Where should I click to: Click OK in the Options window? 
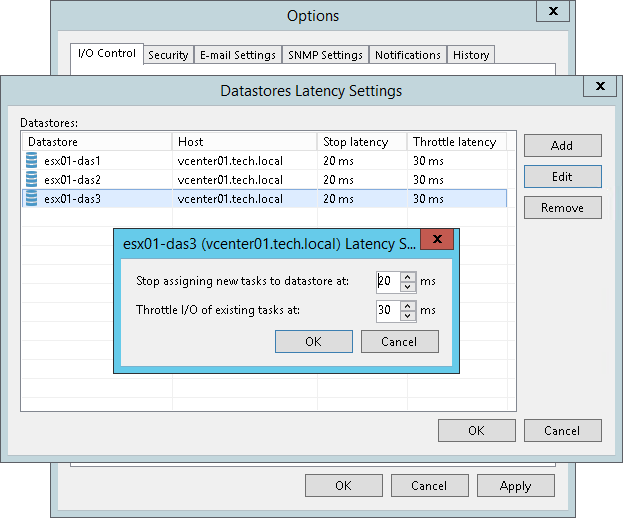point(344,485)
